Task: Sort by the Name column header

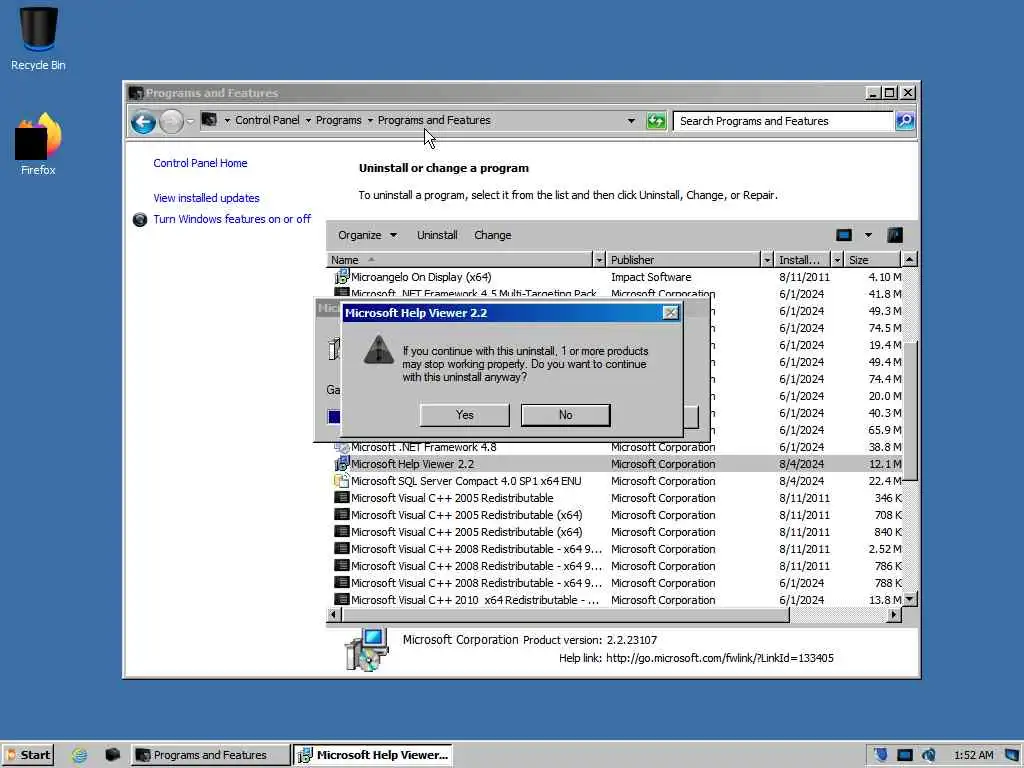Action: tap(459, 260)
